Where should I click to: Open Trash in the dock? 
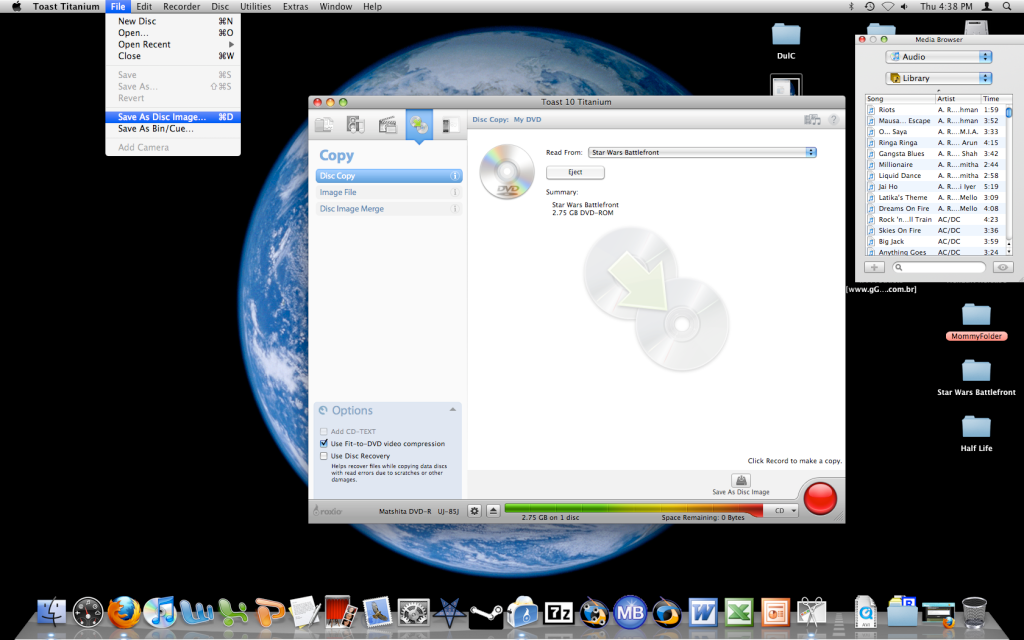tap(974, 613)
